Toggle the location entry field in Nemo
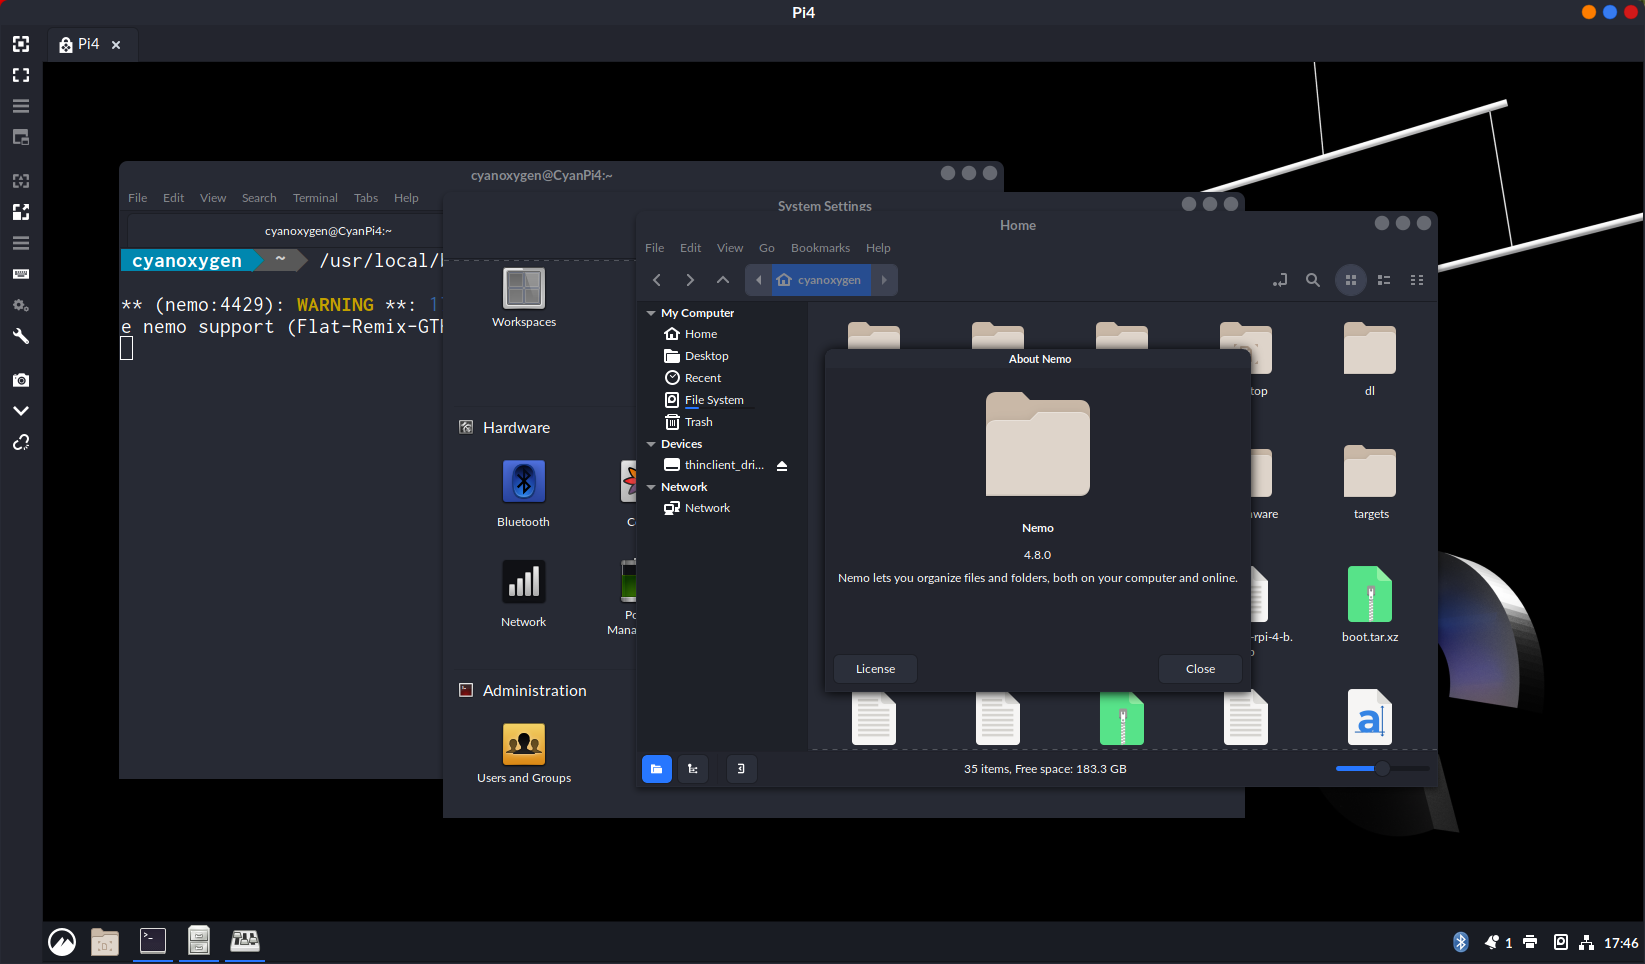Viewport: 1645px width, 964px height. (x=1280, y=280)
